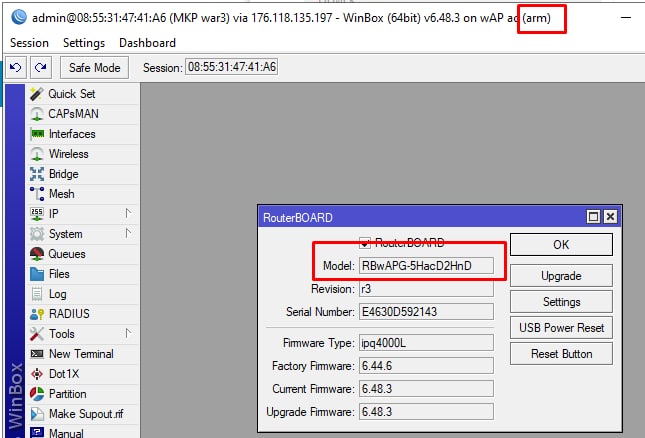Viewport: 645px width, 438px height.
Task: Click the Firmware Type field ipq4000L
Action: pos(426,343)
